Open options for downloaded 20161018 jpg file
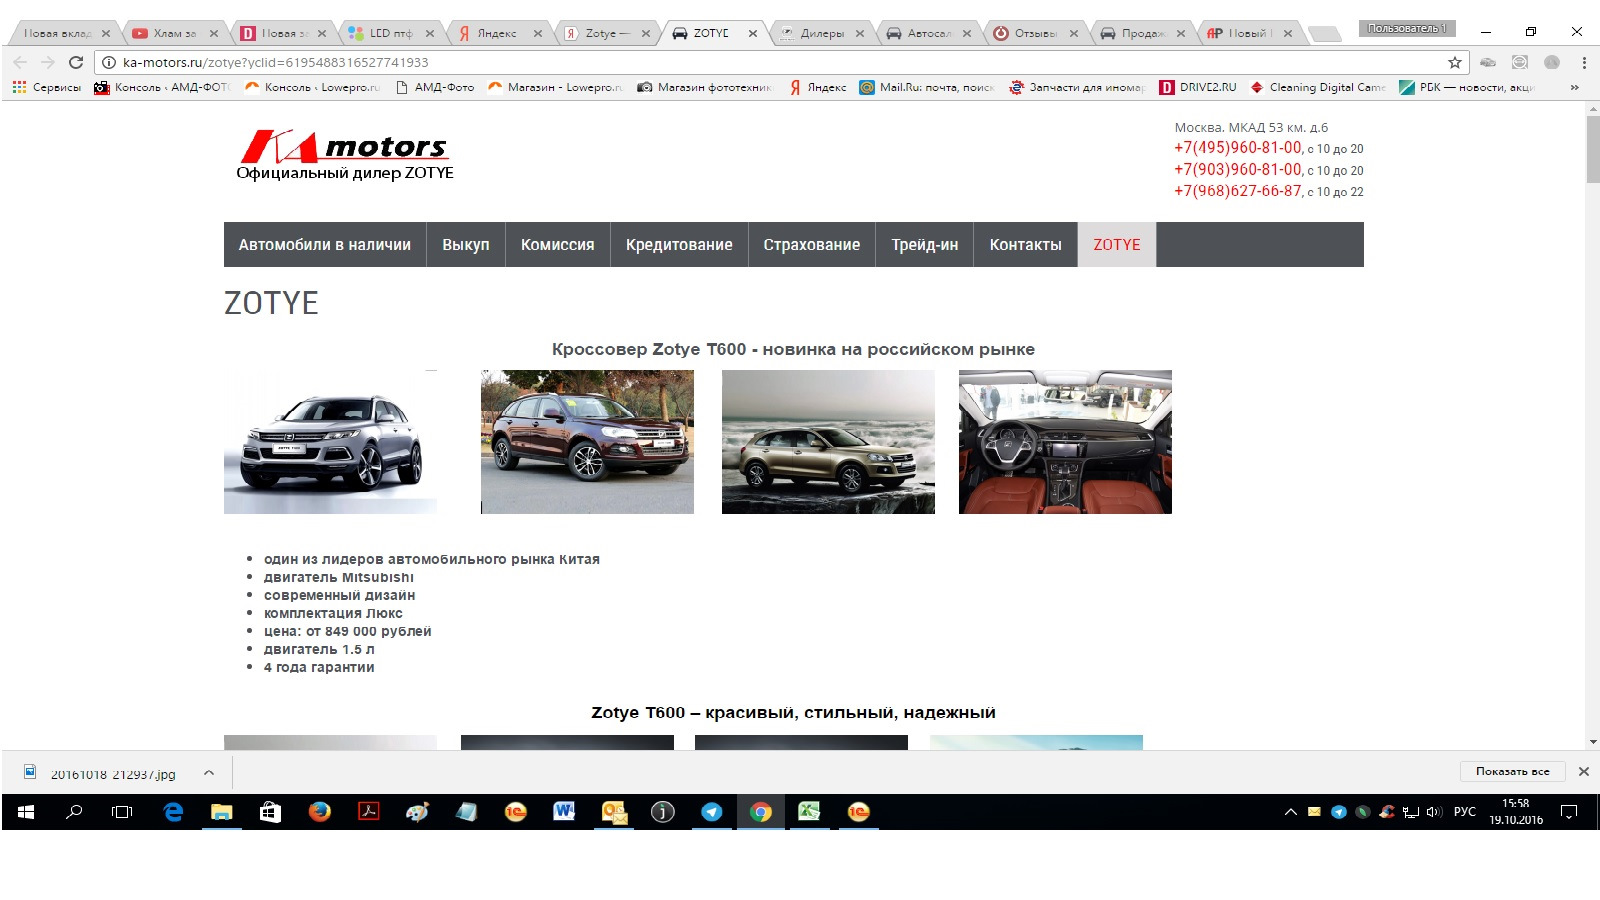 [x=209, y=773]
